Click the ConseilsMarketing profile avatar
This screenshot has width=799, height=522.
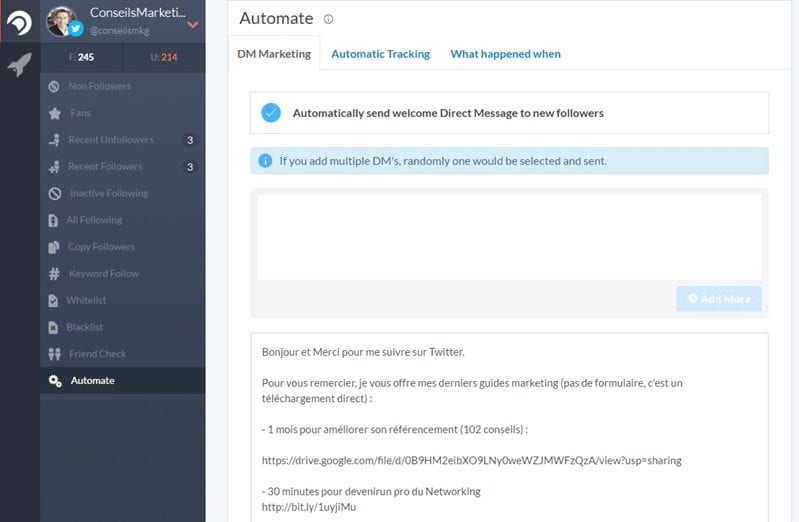click(61, 21)
